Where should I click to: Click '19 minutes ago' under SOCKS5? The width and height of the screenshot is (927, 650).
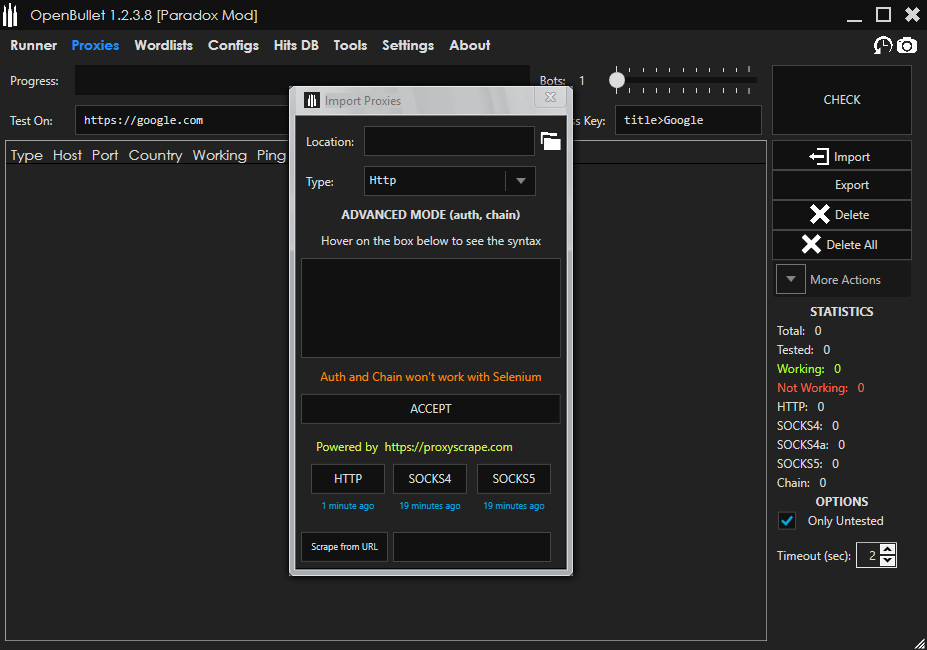[514, 506]
